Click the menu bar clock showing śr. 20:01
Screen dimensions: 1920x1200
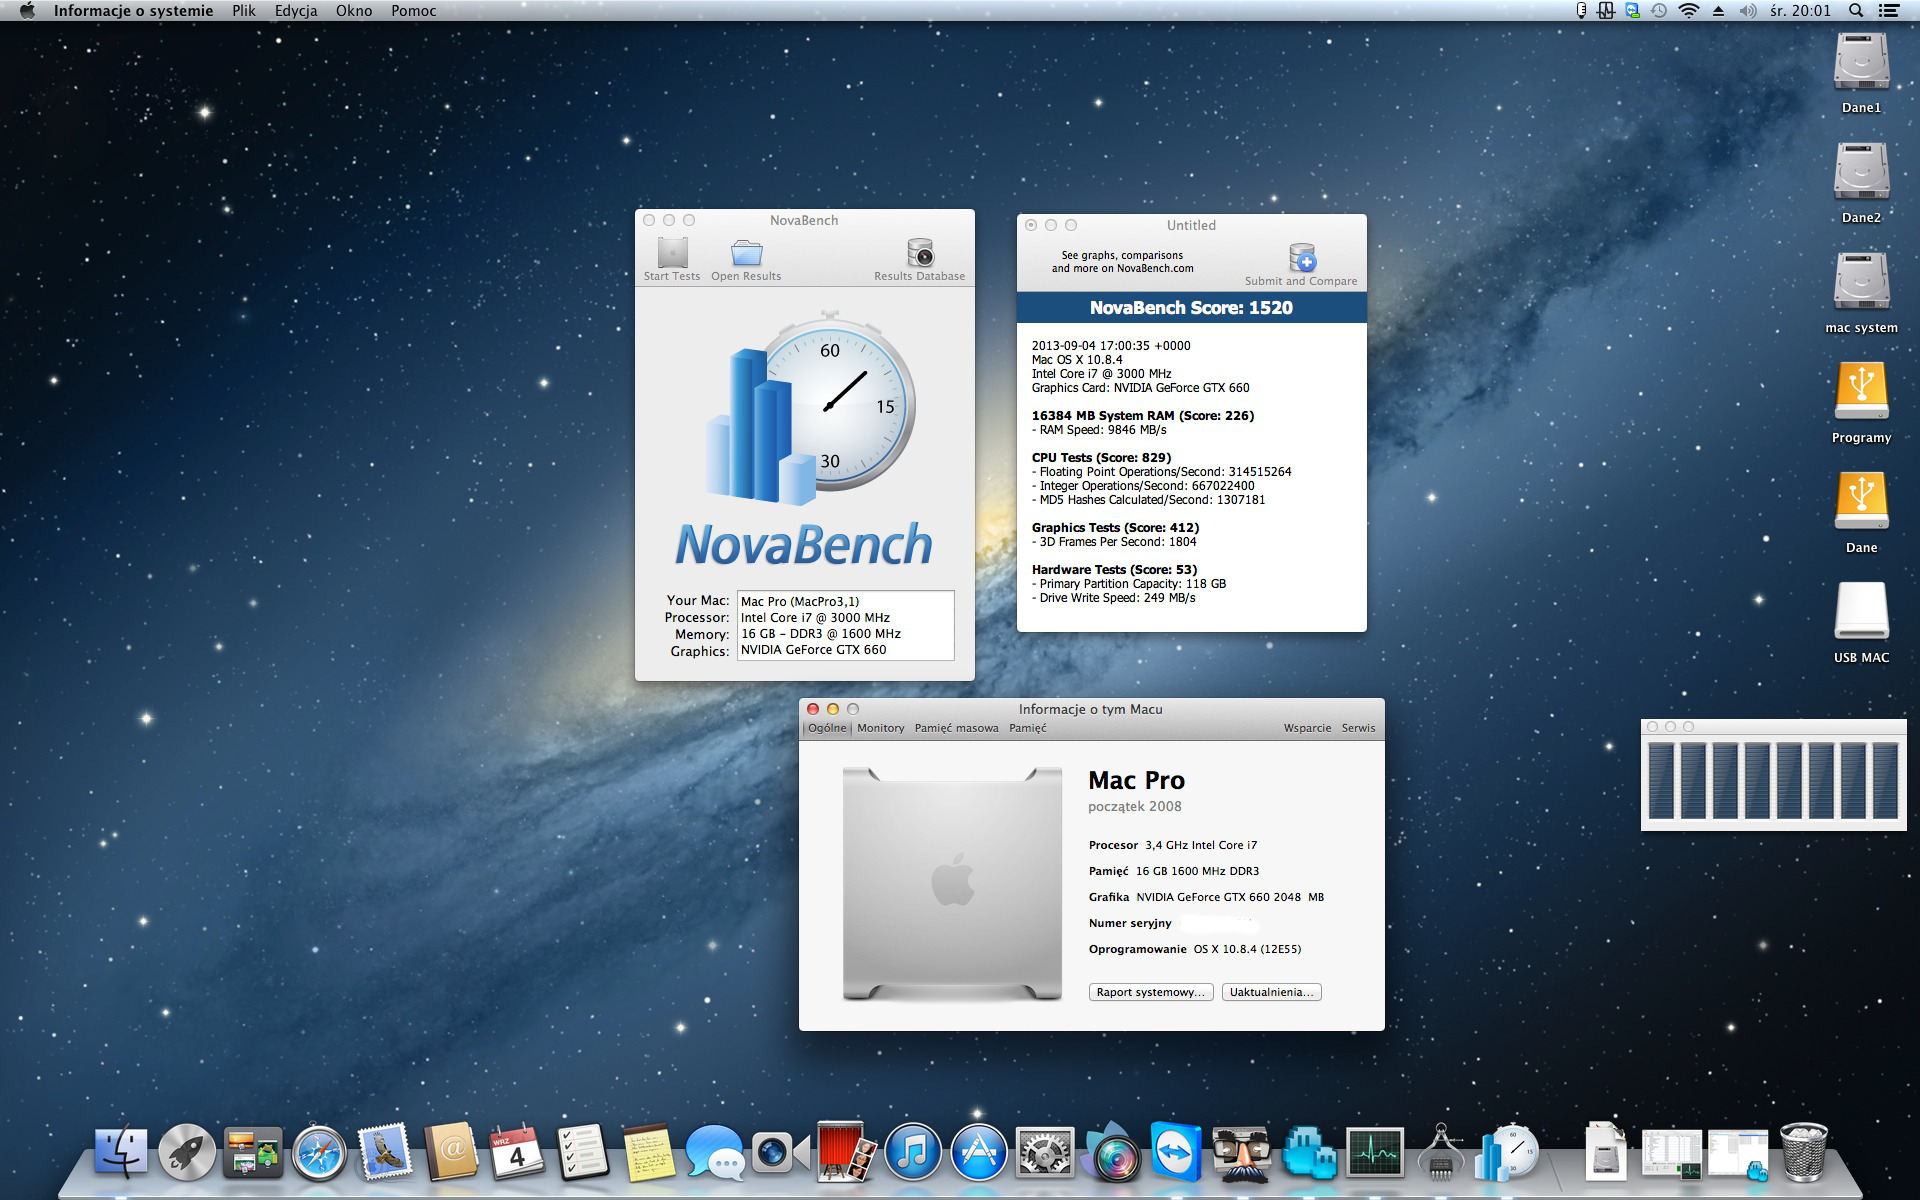(1801, 11)
